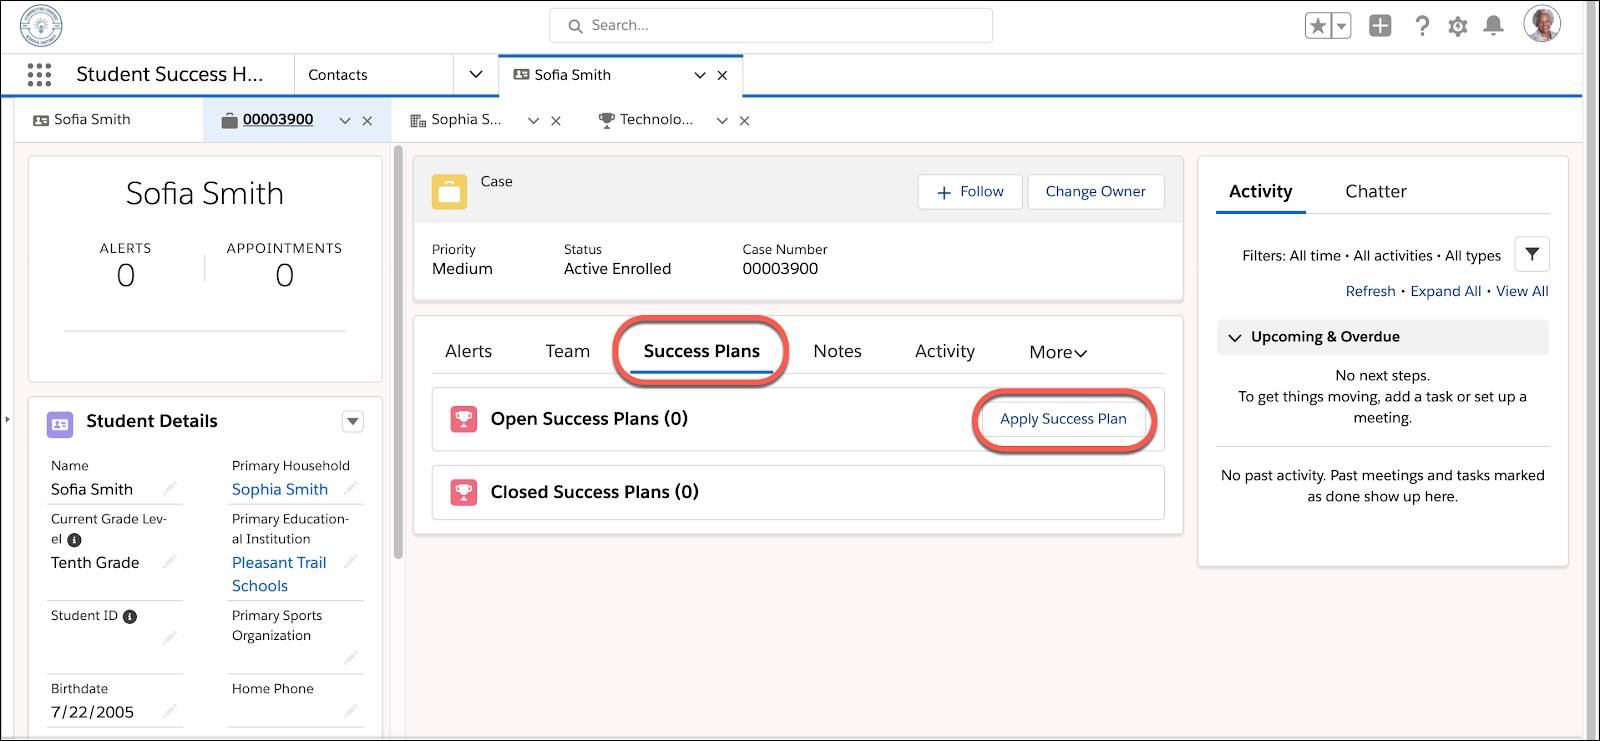This screenshot has width=1600, height=741.
Task: Open the case Activity tab
Action: coord(945,352)
